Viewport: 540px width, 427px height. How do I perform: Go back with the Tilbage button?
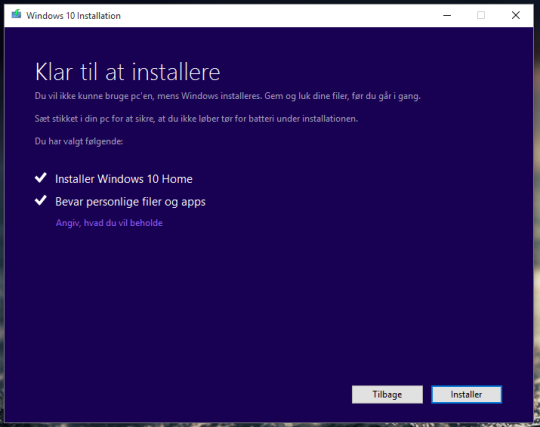tap(387, 394)
